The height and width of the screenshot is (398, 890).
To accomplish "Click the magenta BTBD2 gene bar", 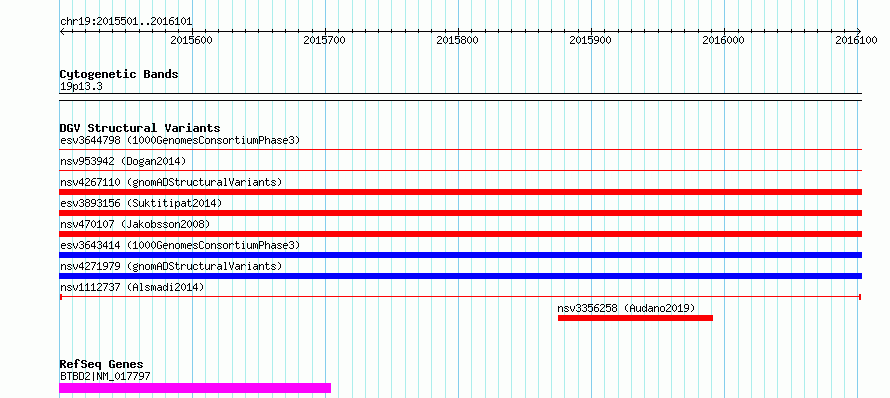I will pyautogui.click(x=195, y=388).
